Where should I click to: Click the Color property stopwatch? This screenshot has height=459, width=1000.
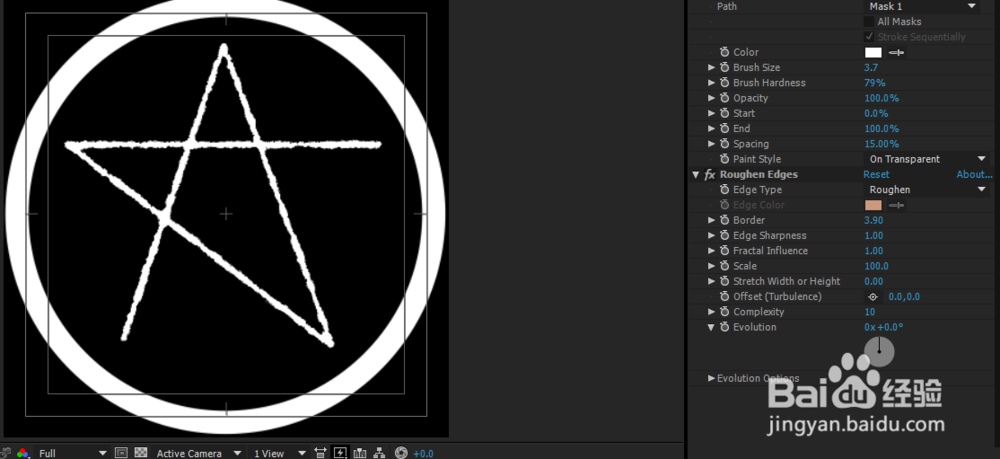(724, 52)
